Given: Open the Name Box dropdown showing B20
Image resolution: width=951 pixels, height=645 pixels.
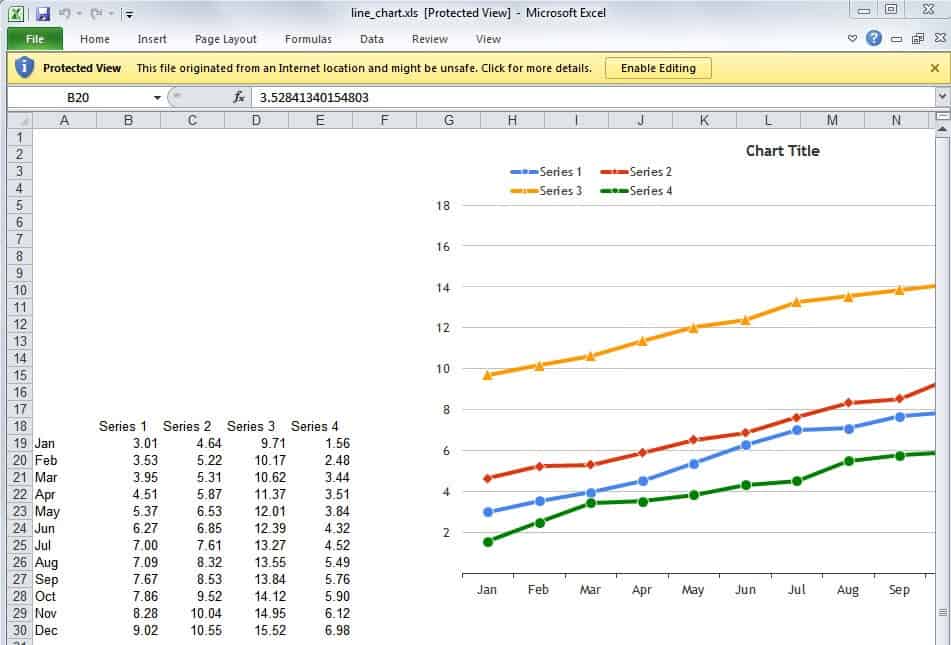Looking at the screenshot, I should pyautogui.click(x=156, y=99).
